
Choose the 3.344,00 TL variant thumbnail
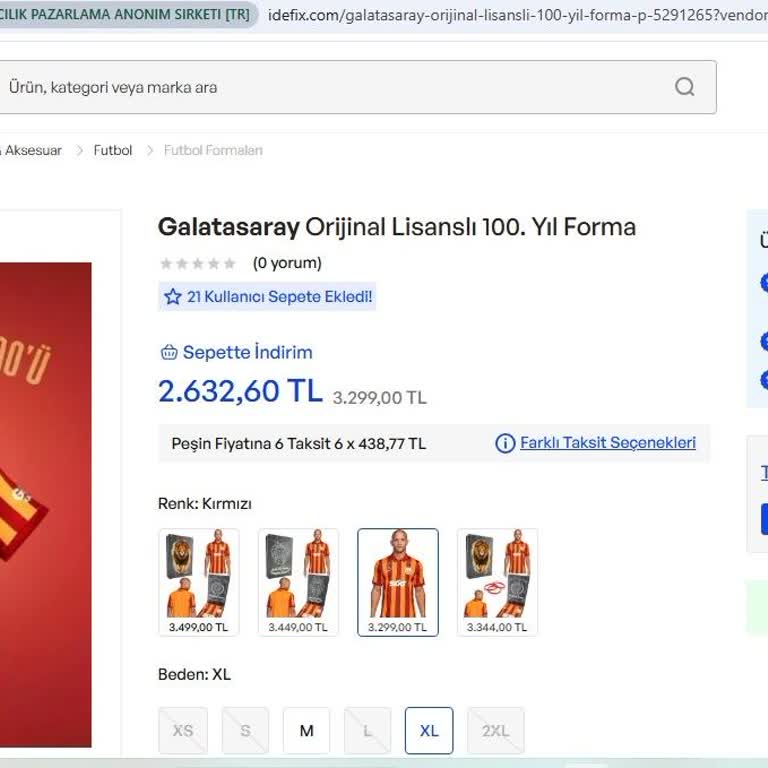[497, 582]
